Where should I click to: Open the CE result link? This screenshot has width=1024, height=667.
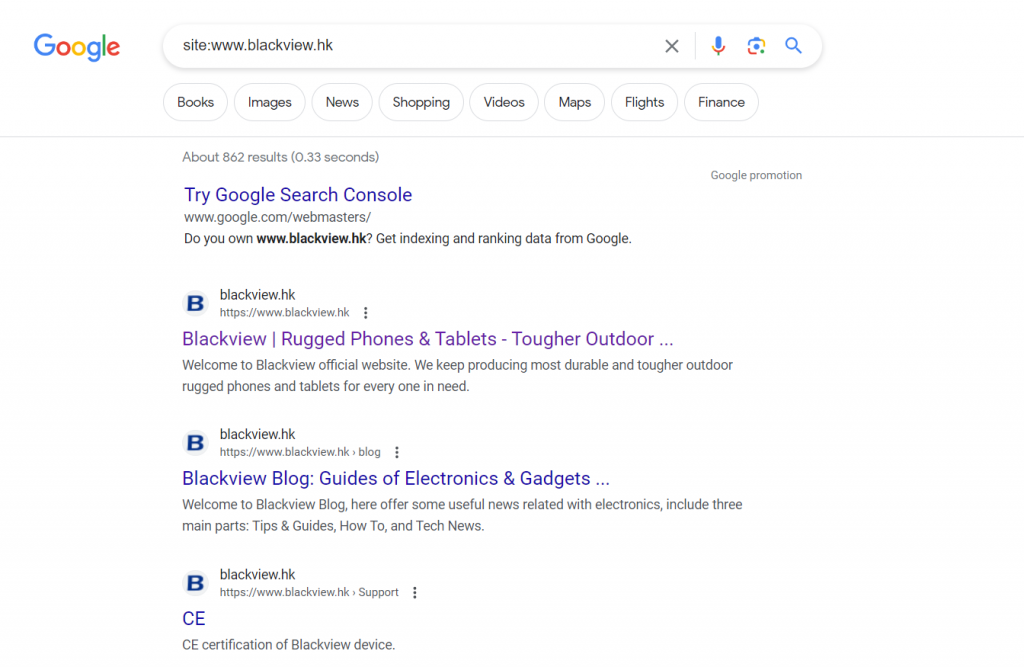(194, 619)
